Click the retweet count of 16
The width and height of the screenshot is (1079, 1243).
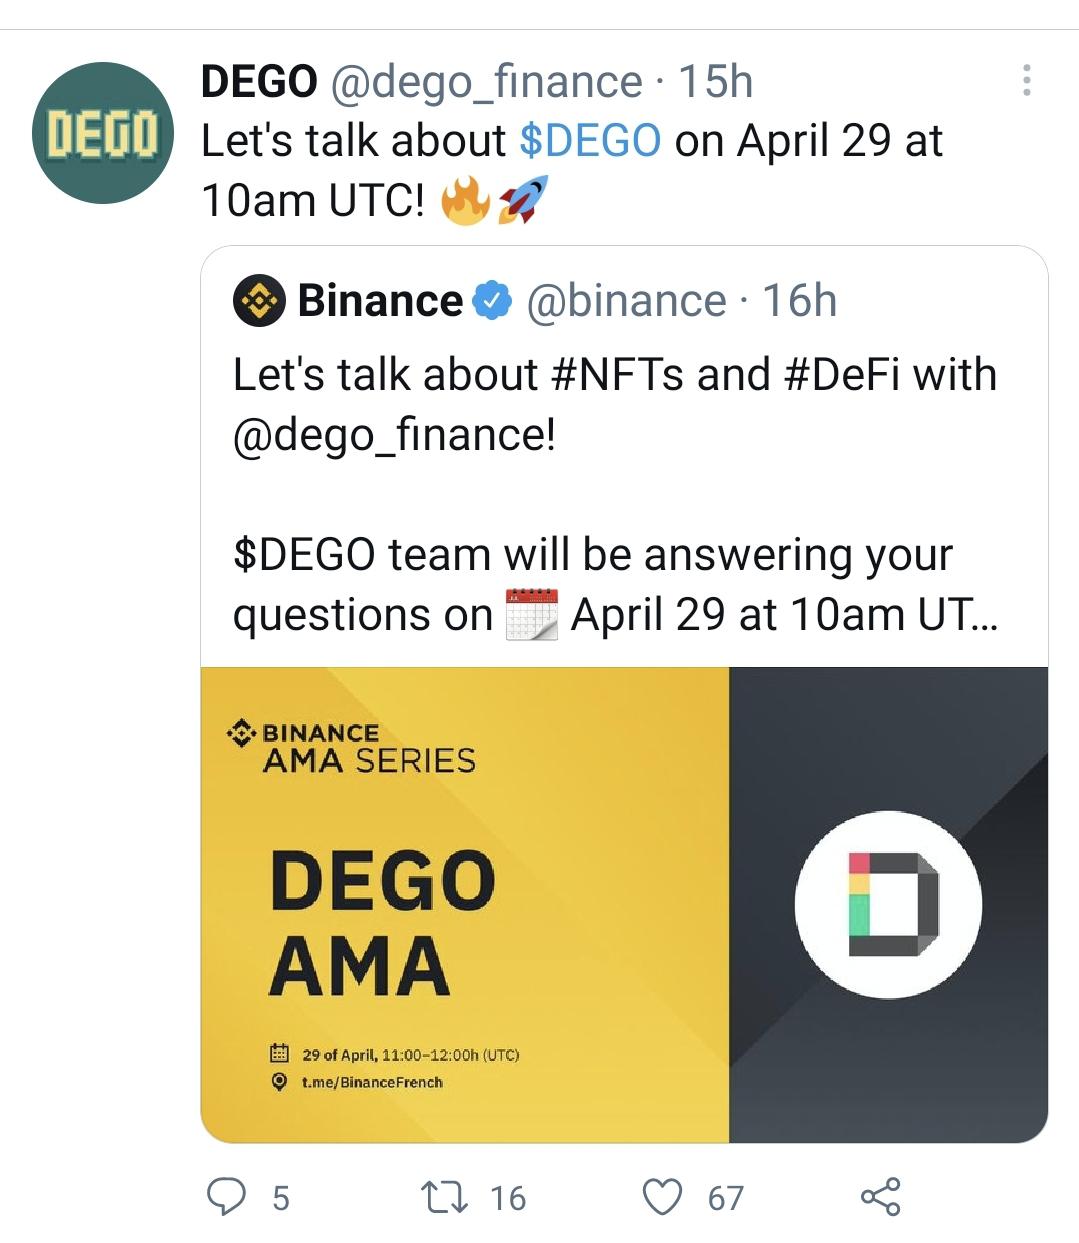coord(507,1195)
